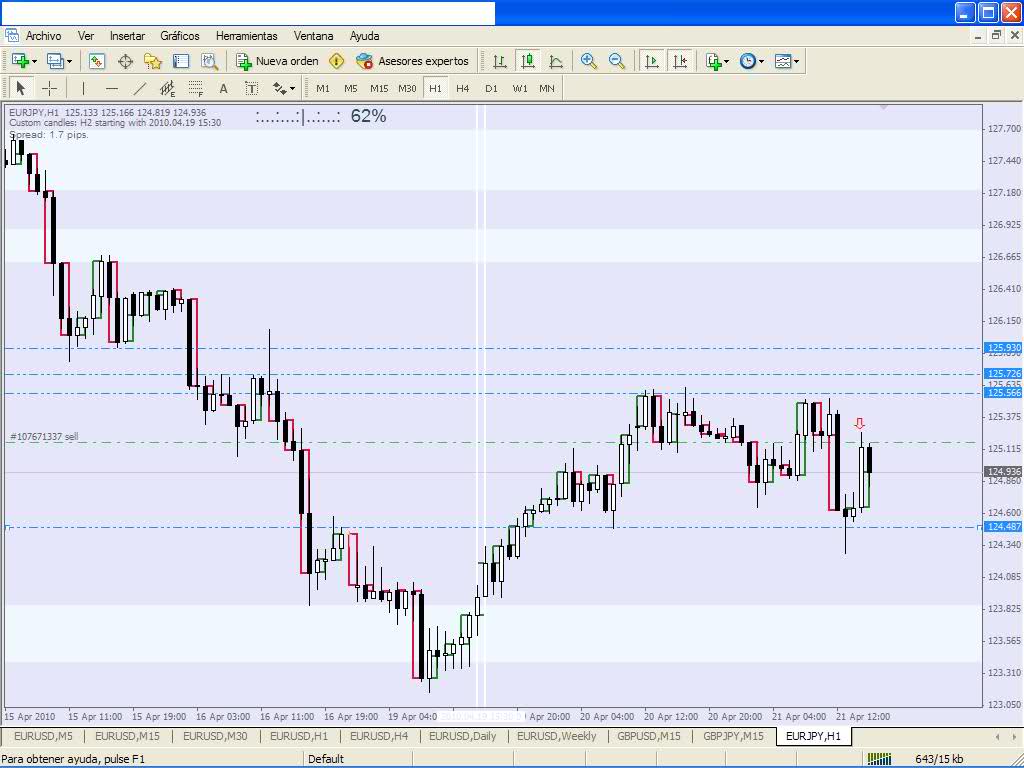Select the vertical line tool

click(x=83, y=88)
